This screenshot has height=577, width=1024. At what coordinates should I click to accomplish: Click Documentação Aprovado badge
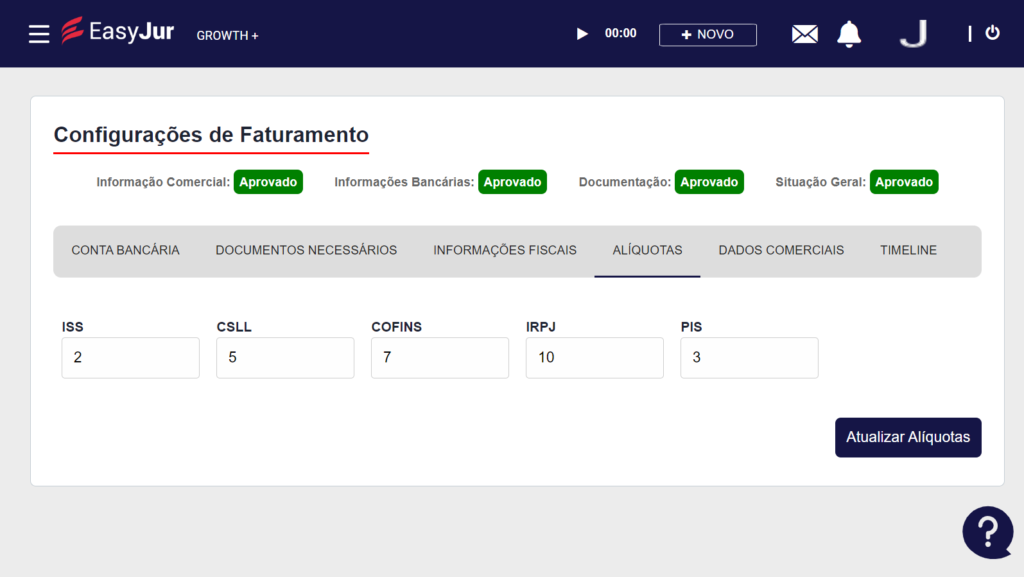tap(709, 182)
